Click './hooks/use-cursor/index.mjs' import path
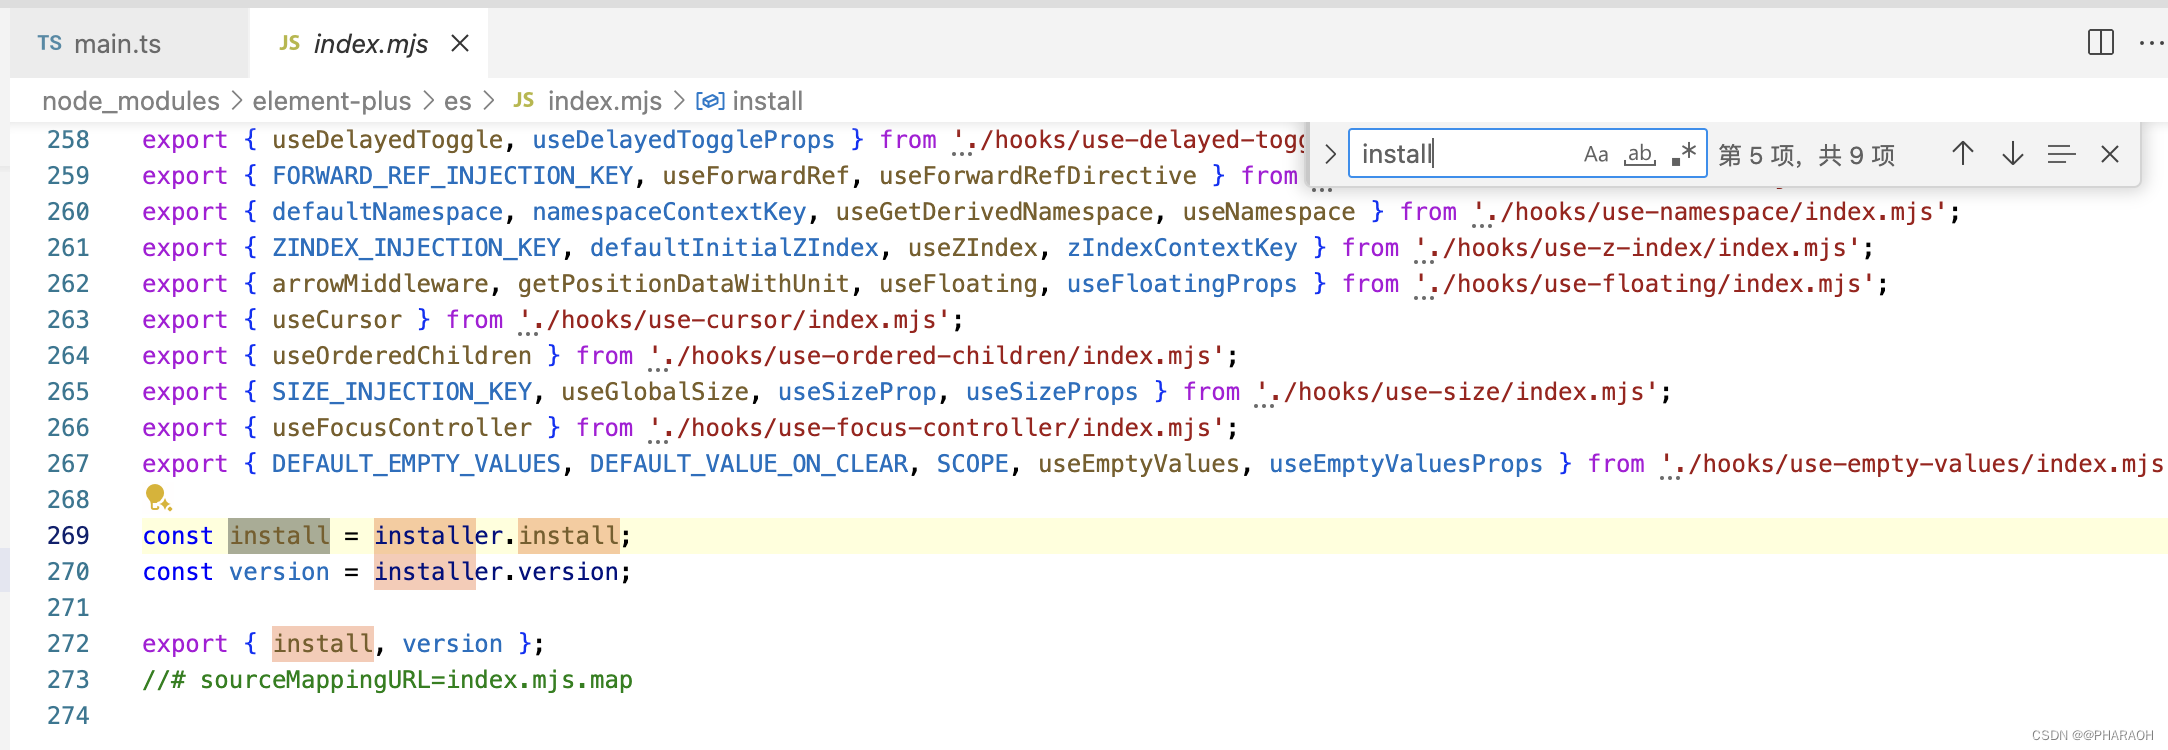The image size is (2168, 750). [734, 320]
